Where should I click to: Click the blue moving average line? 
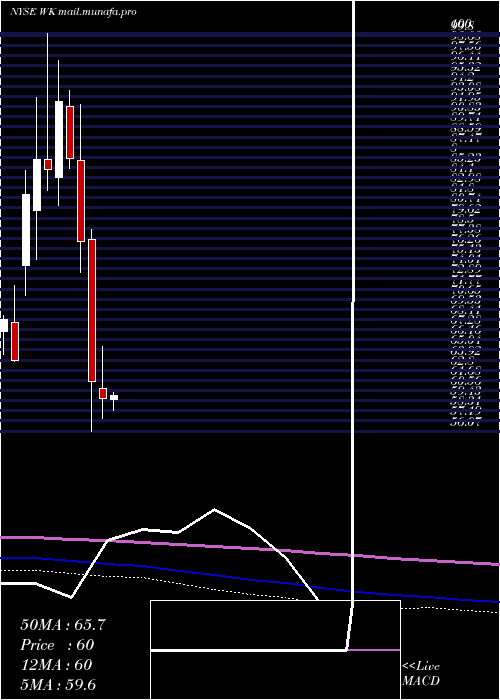[250, 579]
